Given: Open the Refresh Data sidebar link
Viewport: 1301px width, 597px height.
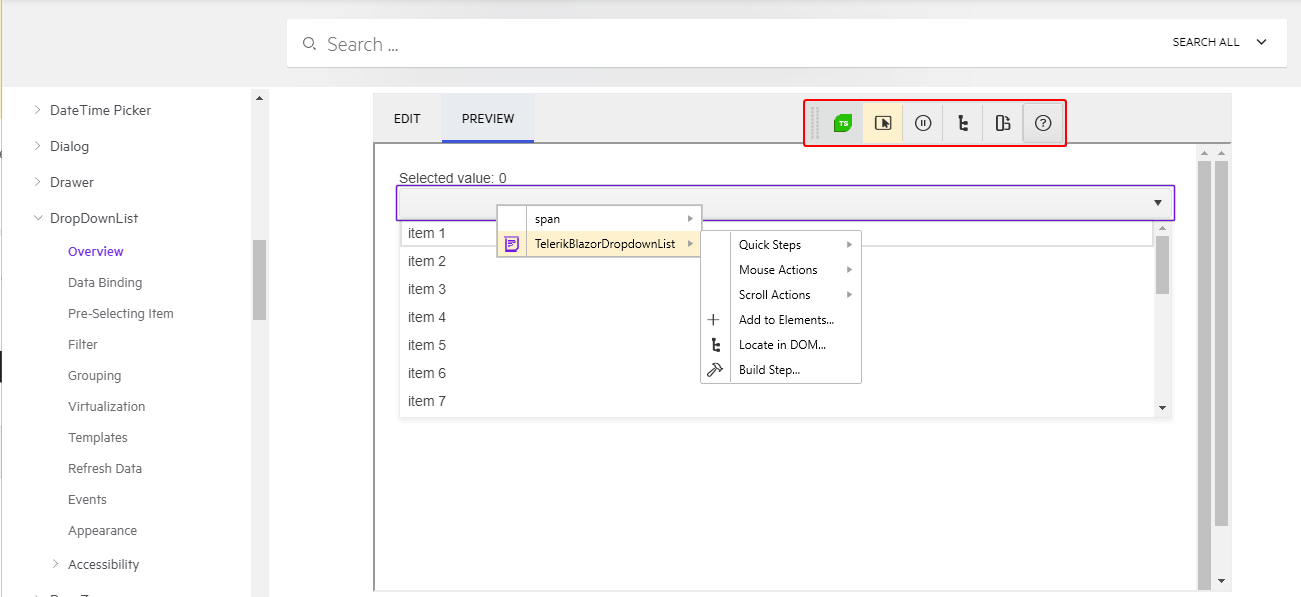Looking at the screenshot, I should coord(105,468).
